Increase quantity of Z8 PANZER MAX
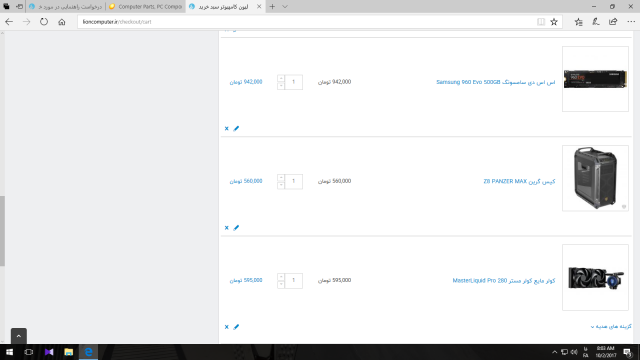Viewport: 640px width, 360px height. tap(281, 178)
